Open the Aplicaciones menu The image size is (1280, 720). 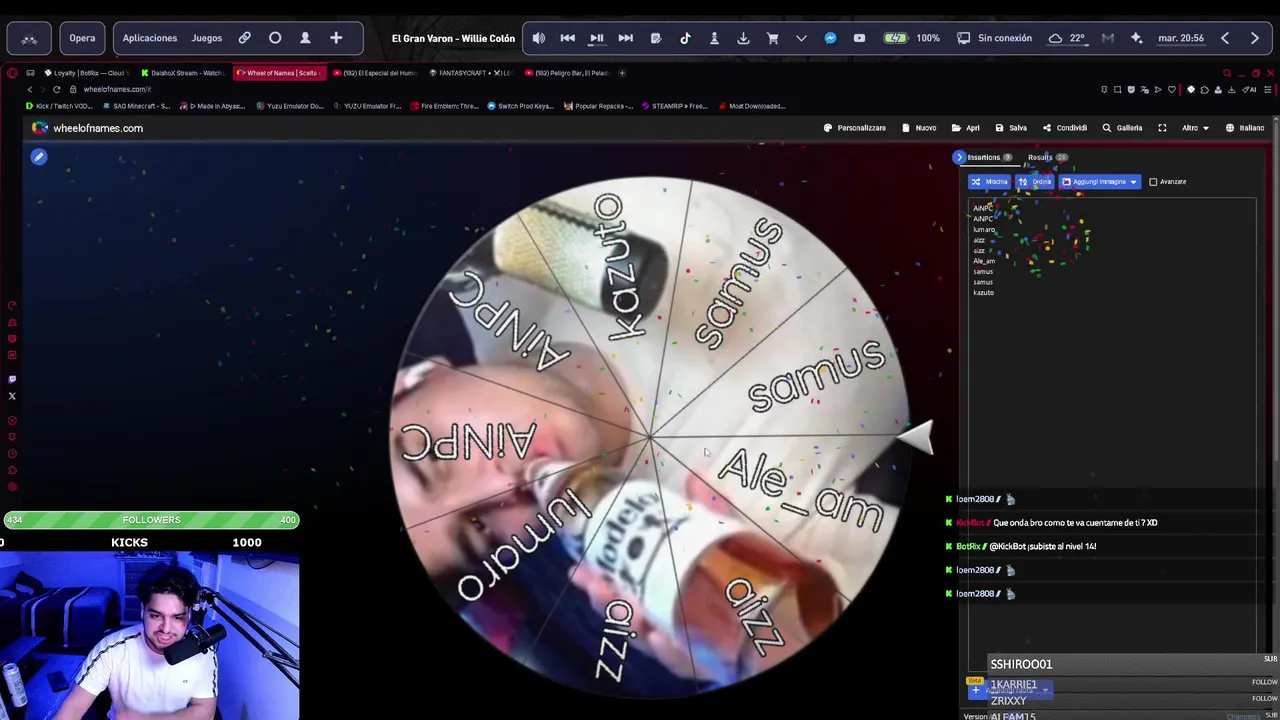150,38
